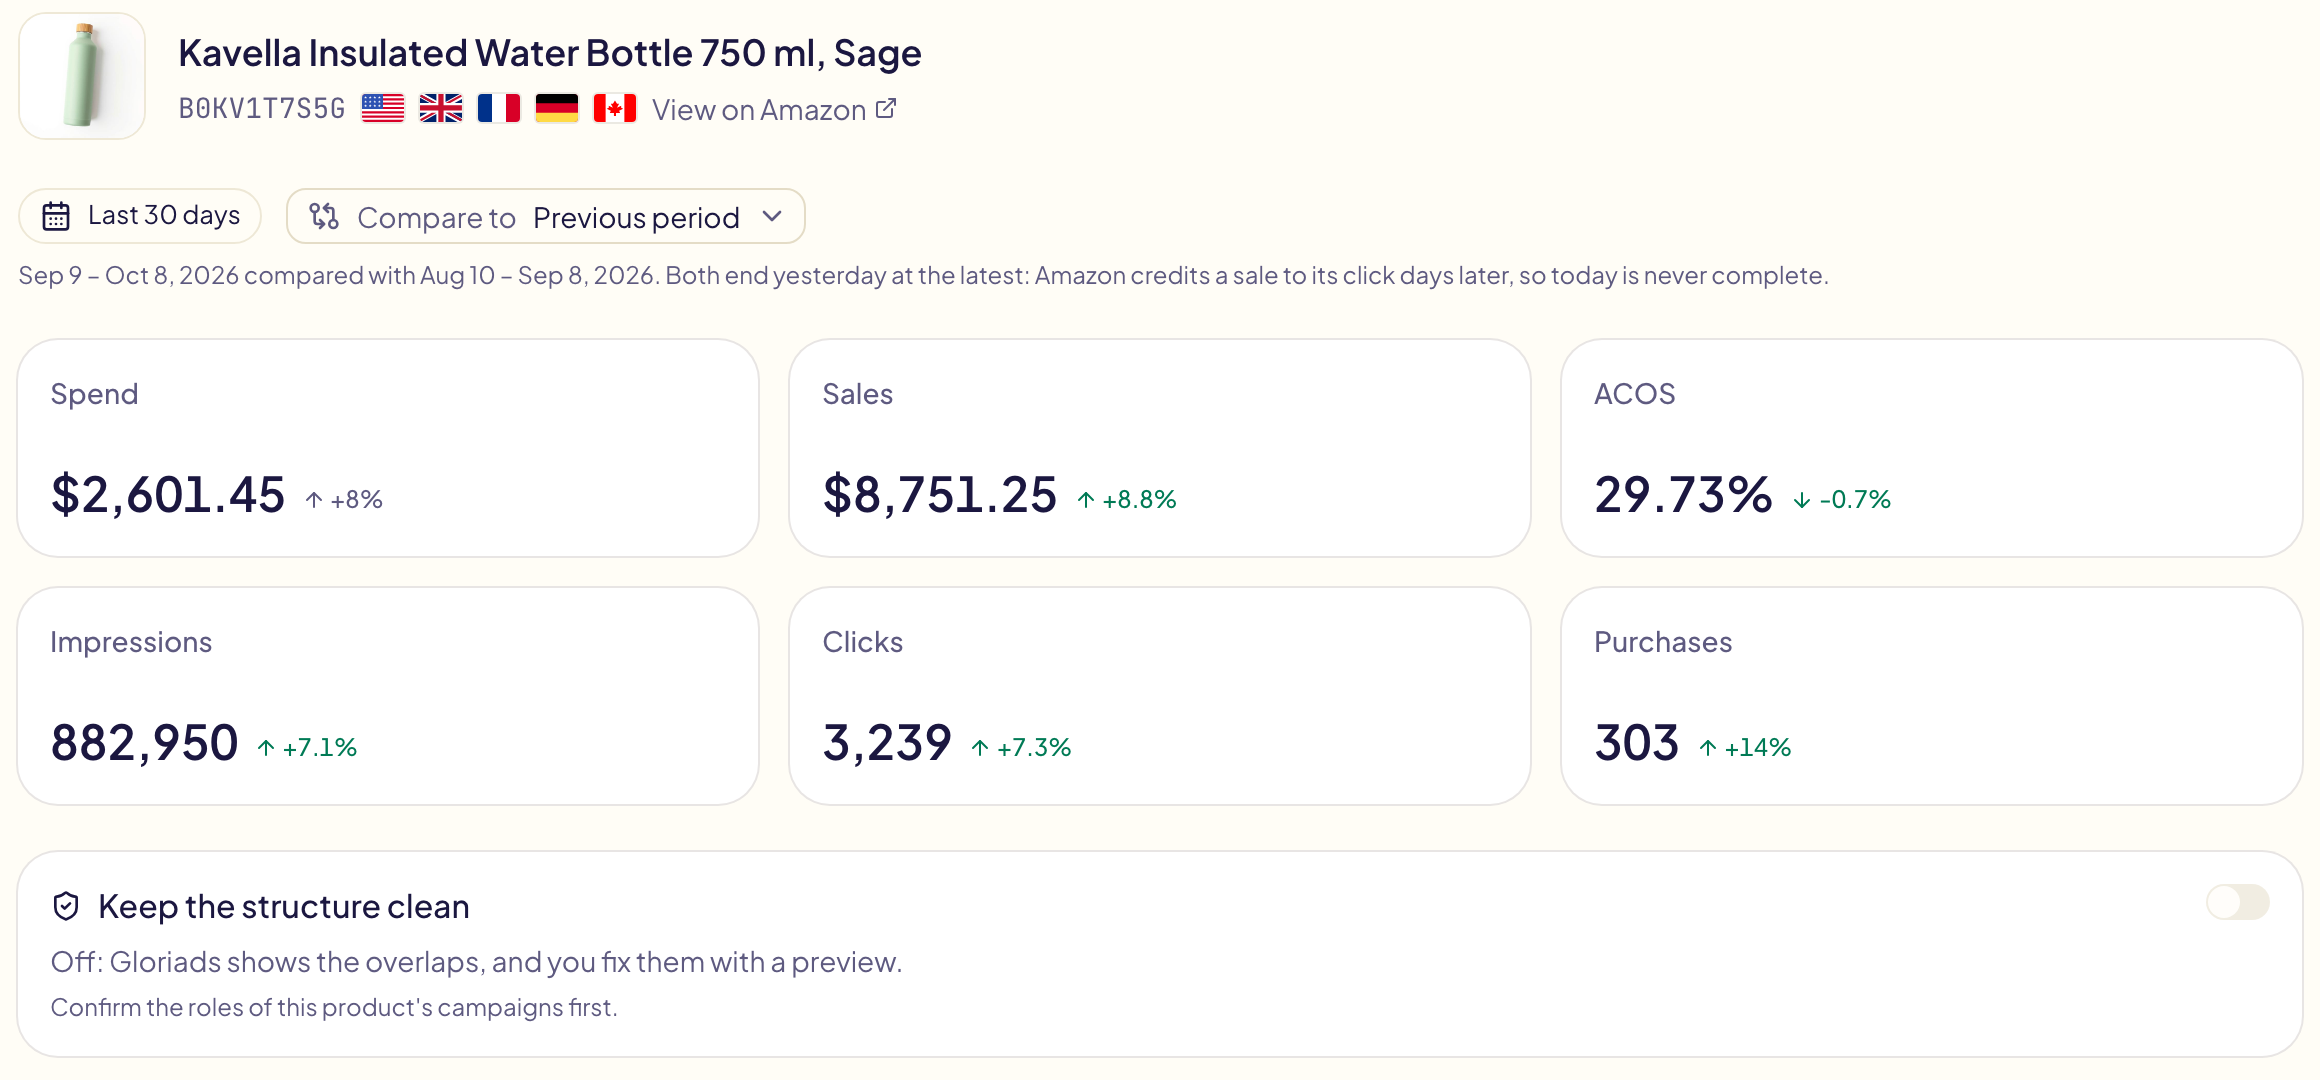Click the Purchases value 303

[x=1637, y=742]
